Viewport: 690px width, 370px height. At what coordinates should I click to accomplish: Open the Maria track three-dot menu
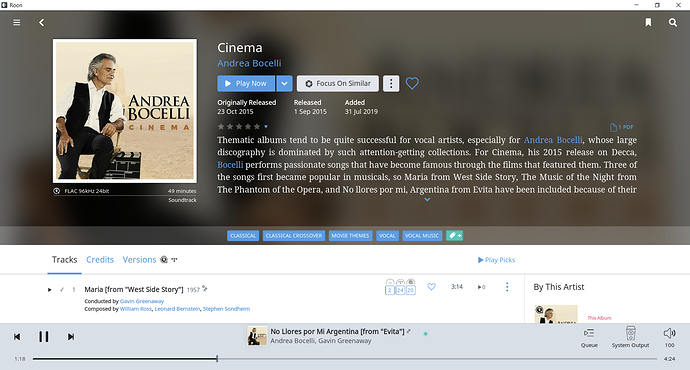[x=507, y=287]
